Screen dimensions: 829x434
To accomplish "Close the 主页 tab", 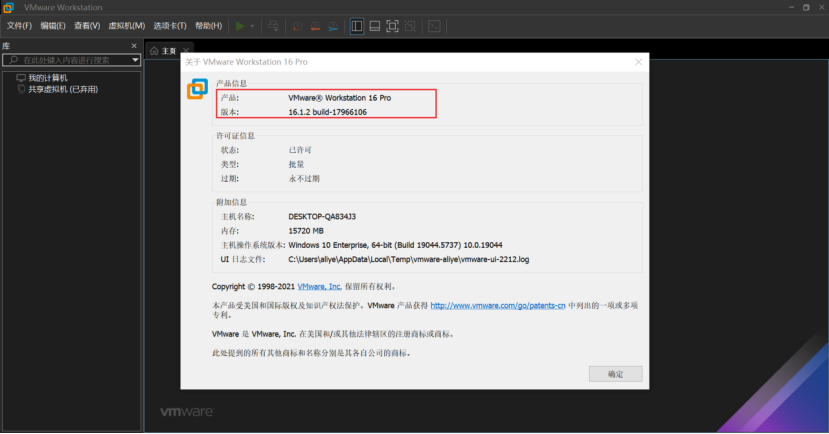I will point(186,51).
